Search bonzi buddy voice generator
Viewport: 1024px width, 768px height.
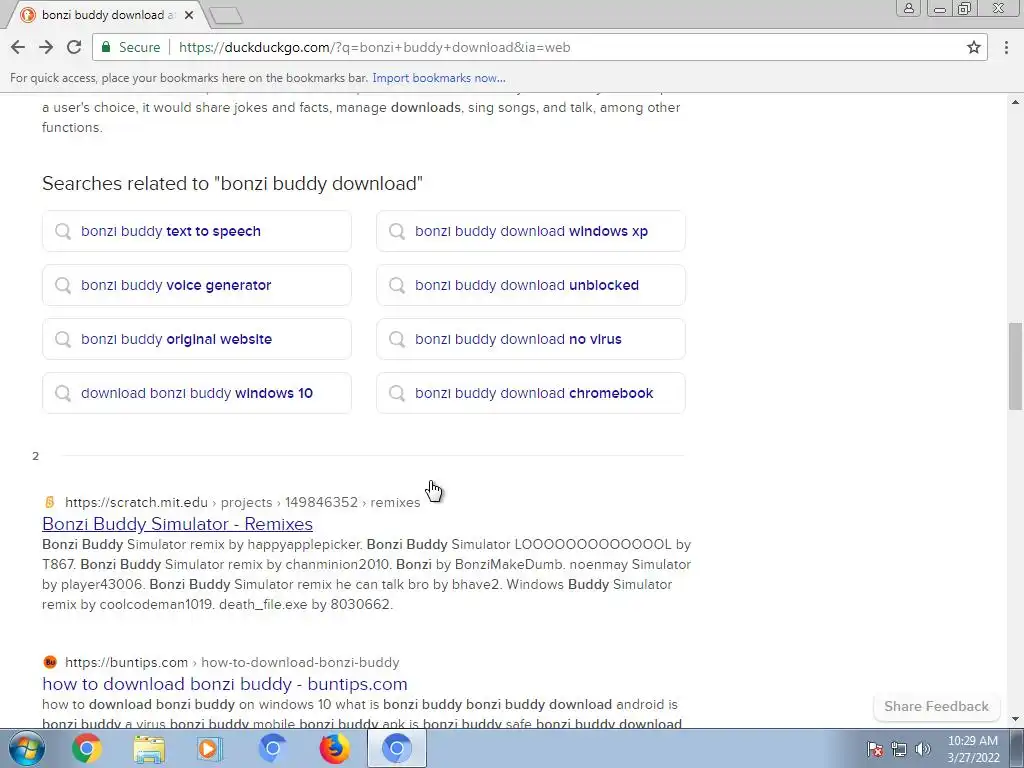[x=197, y=285]
